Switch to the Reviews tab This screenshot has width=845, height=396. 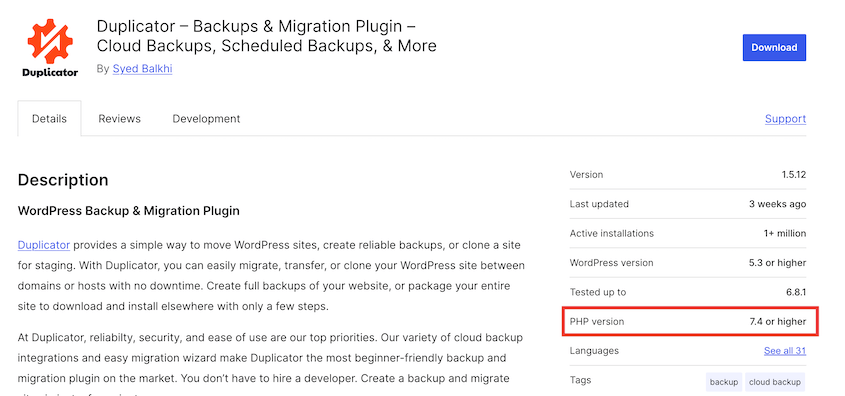pyautogui.click(x=119, y=119)
